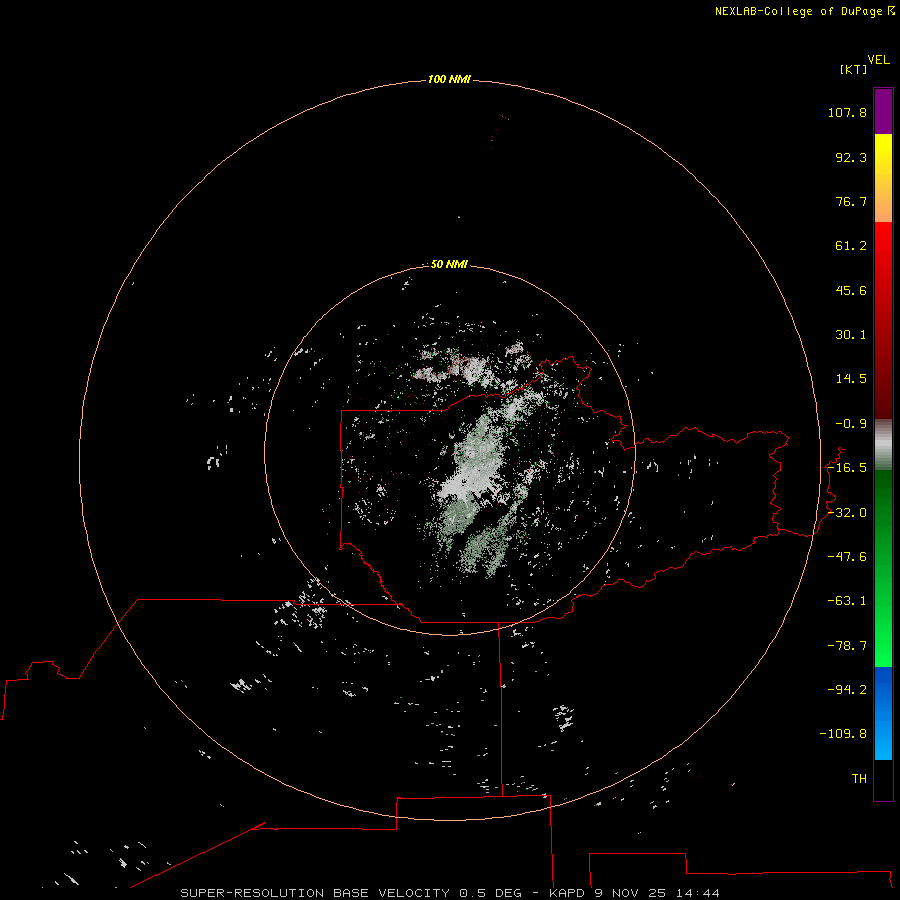Click the 107.8 velocity scale value
Viewport: 900px width, 900px height.
(x=847, y=112)
